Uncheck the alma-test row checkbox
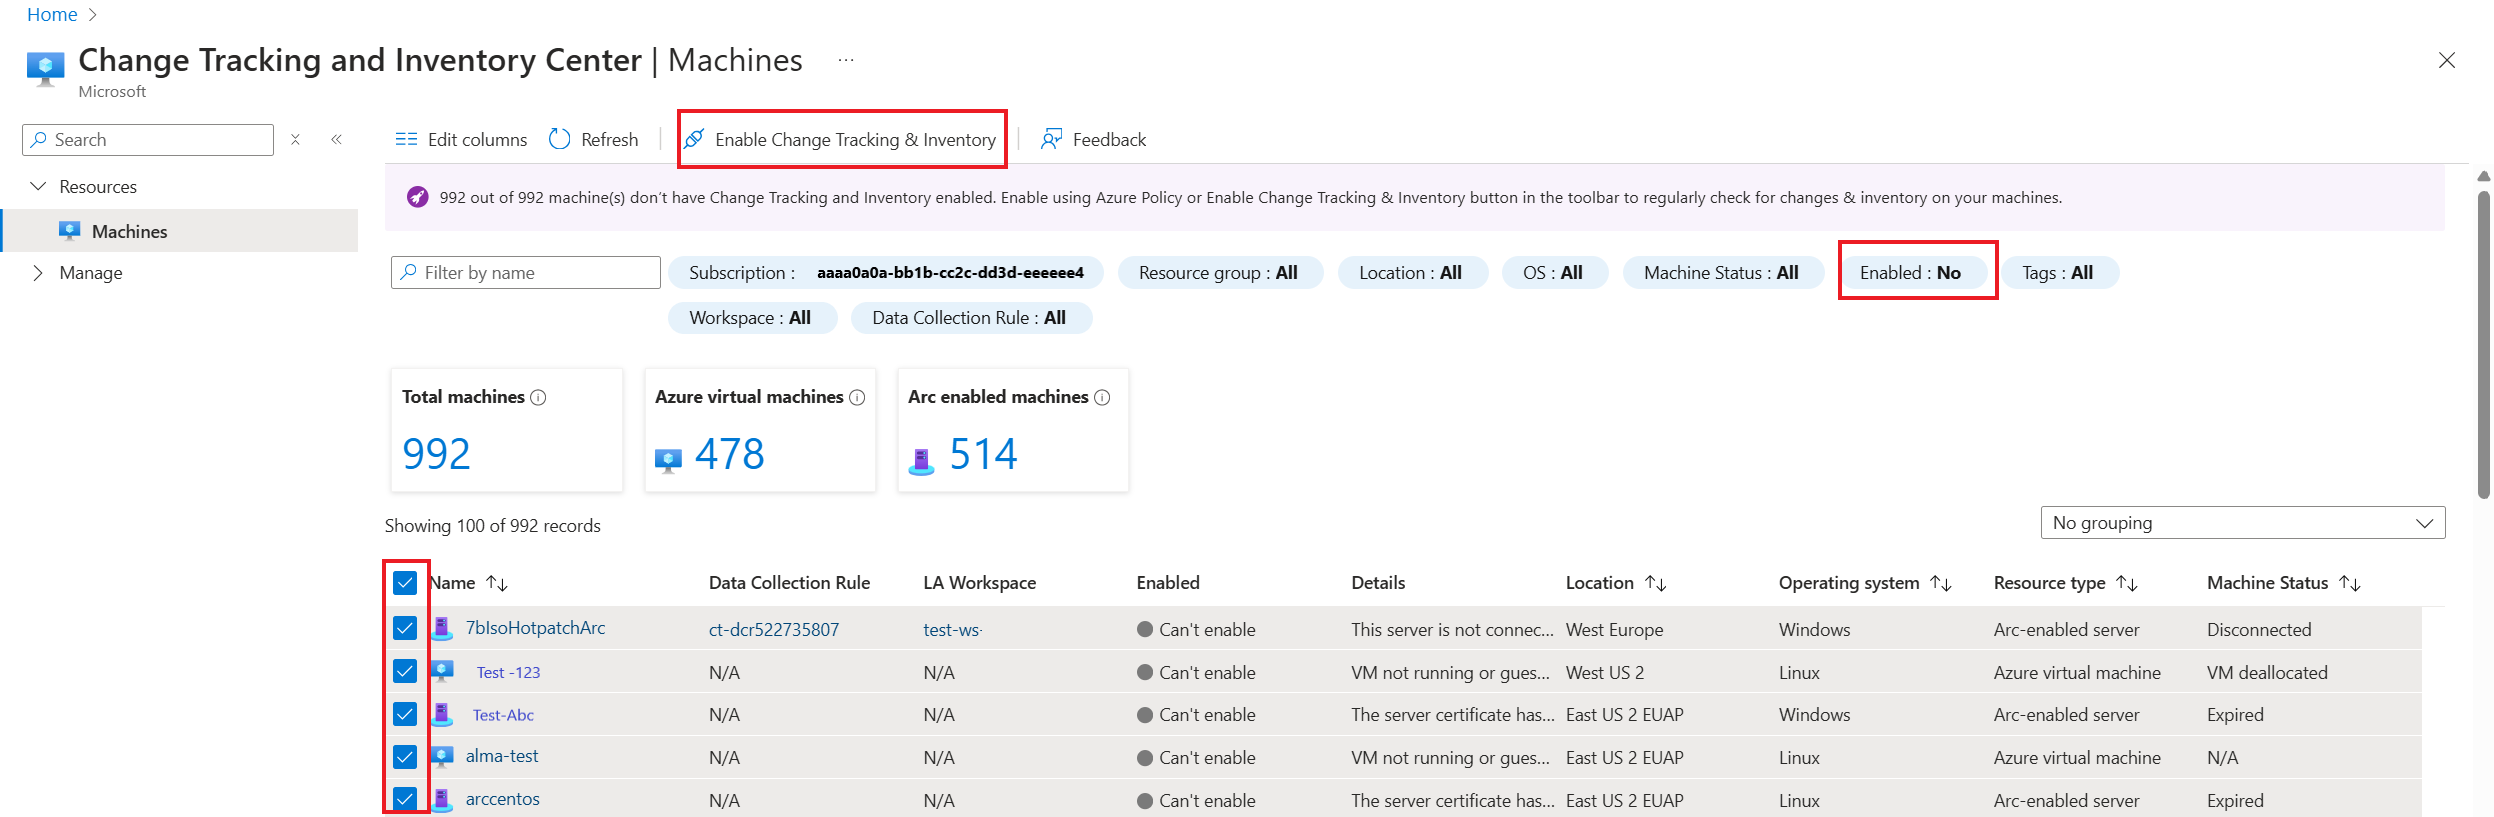The width and height of the screenshot is (2494, 817). pyautogui.click(x=405, y=757)
